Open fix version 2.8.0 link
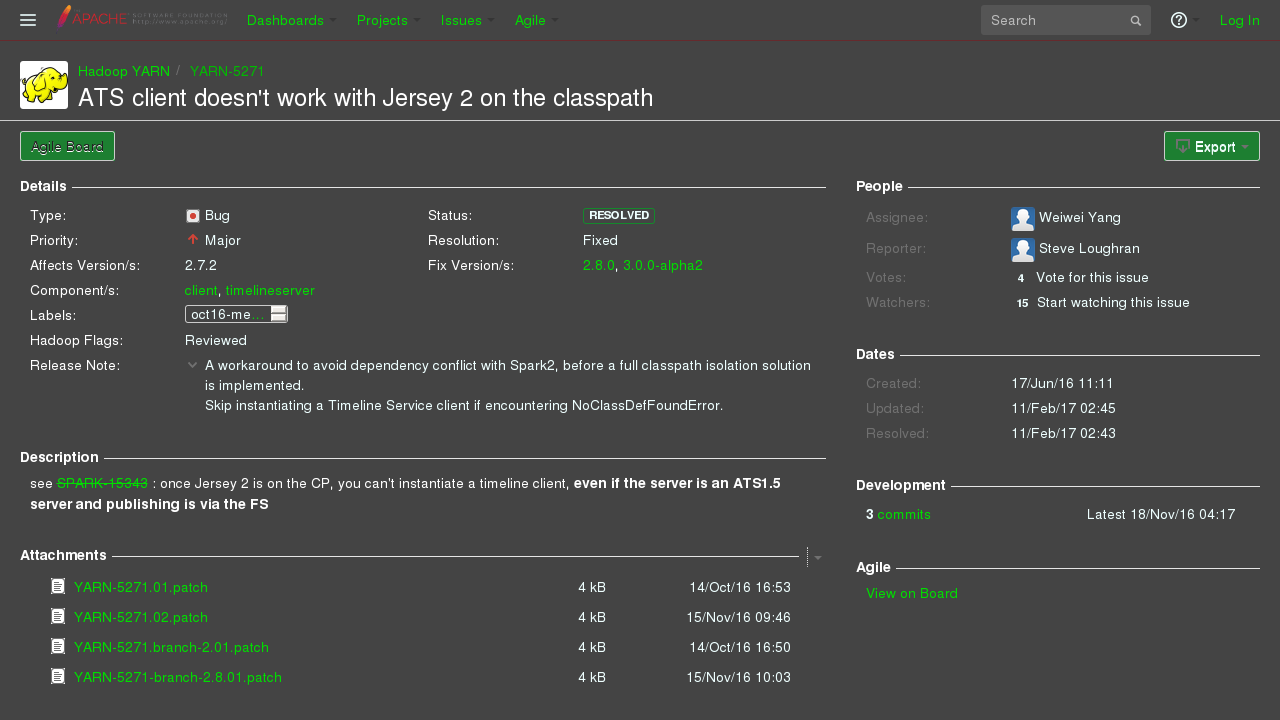1280x720 pixels. (599, 265)
